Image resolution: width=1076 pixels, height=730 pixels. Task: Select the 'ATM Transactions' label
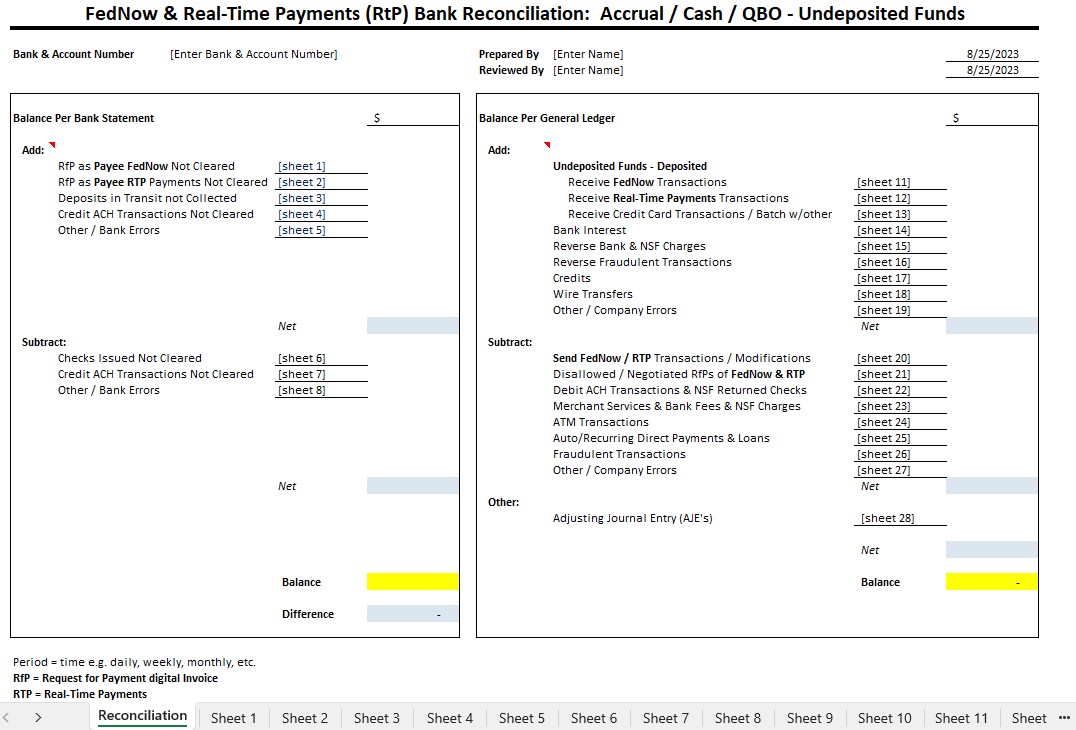pos(600,422)
